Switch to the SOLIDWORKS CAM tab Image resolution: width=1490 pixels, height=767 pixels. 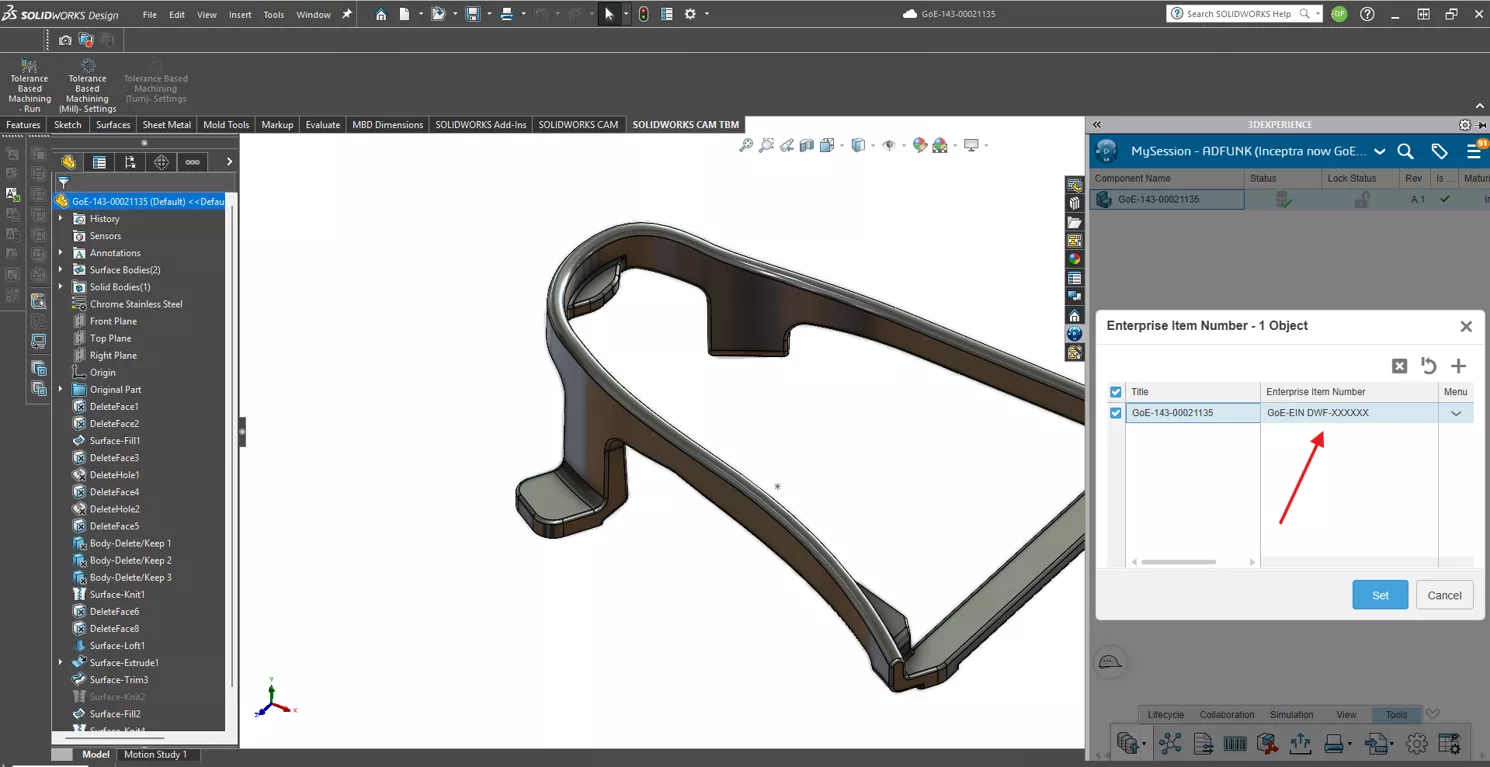point(578,125)
